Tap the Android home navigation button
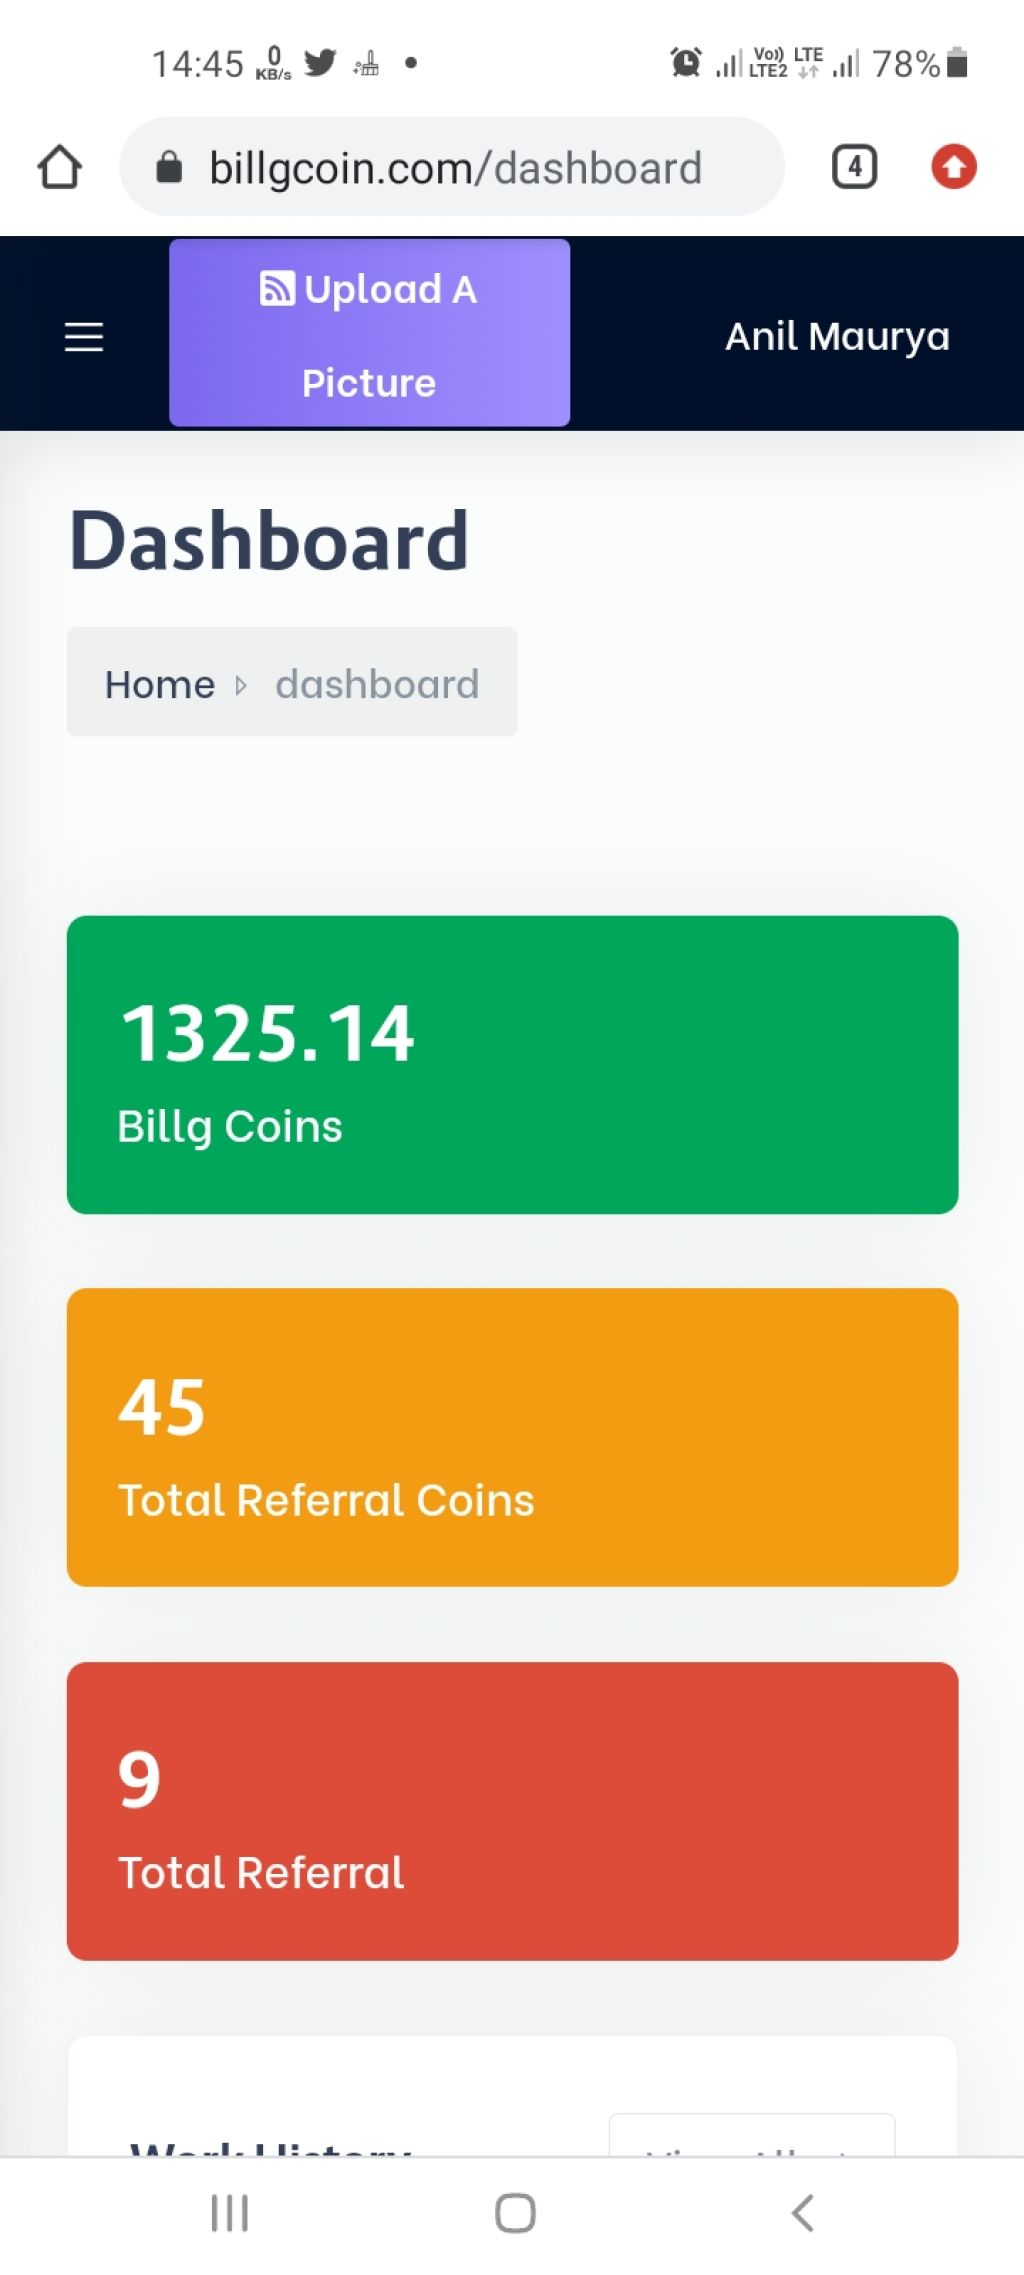This screenshot has height=2275, width=1024. click(515, 2213)
